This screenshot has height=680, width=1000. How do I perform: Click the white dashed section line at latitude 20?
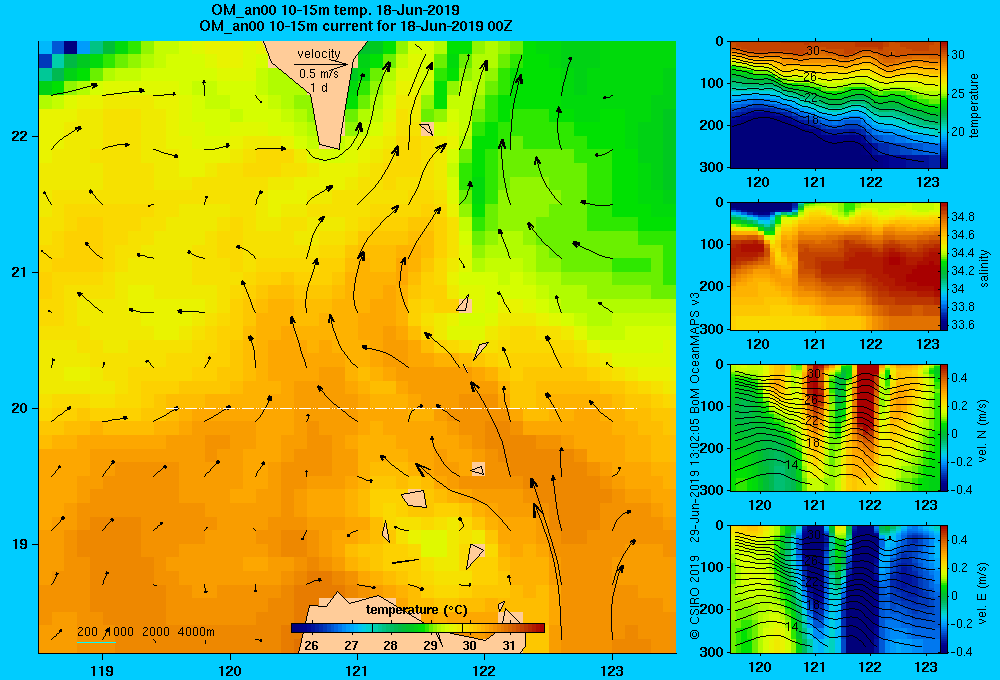(401, 408)
